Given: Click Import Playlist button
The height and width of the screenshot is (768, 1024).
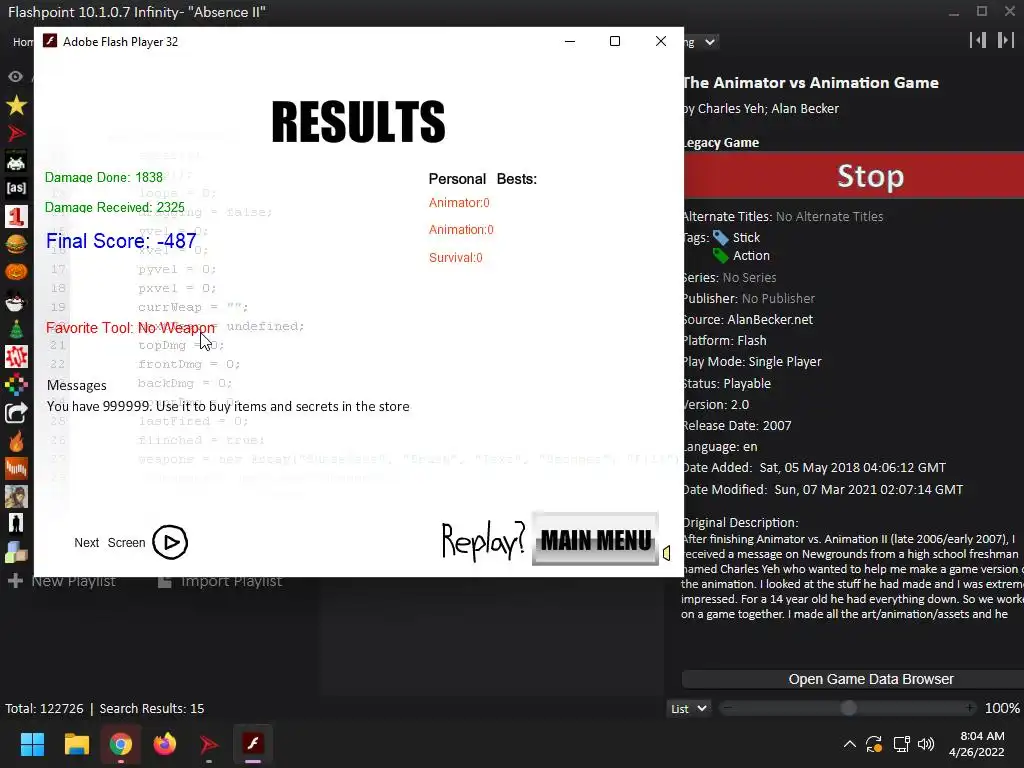Looking at the screenshot, I should pyautogui.click(x=220, y=581).
